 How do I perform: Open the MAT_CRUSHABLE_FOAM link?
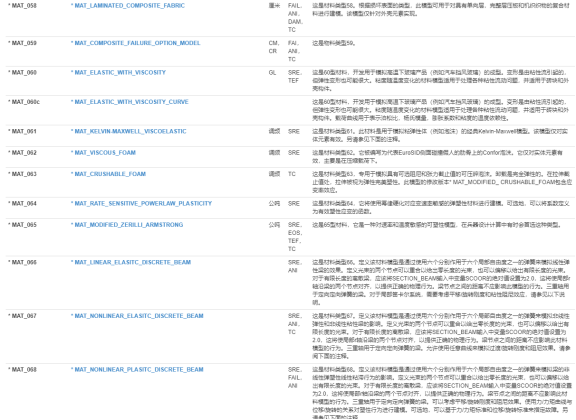(108, 174)
